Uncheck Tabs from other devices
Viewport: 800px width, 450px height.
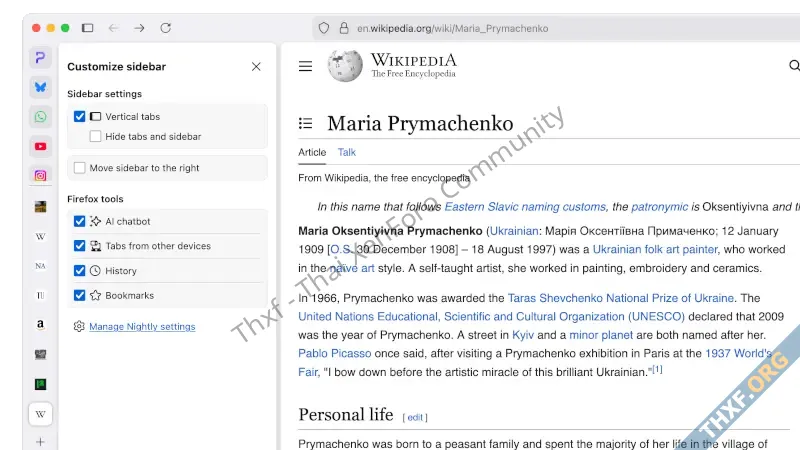[x=80, y=246]
